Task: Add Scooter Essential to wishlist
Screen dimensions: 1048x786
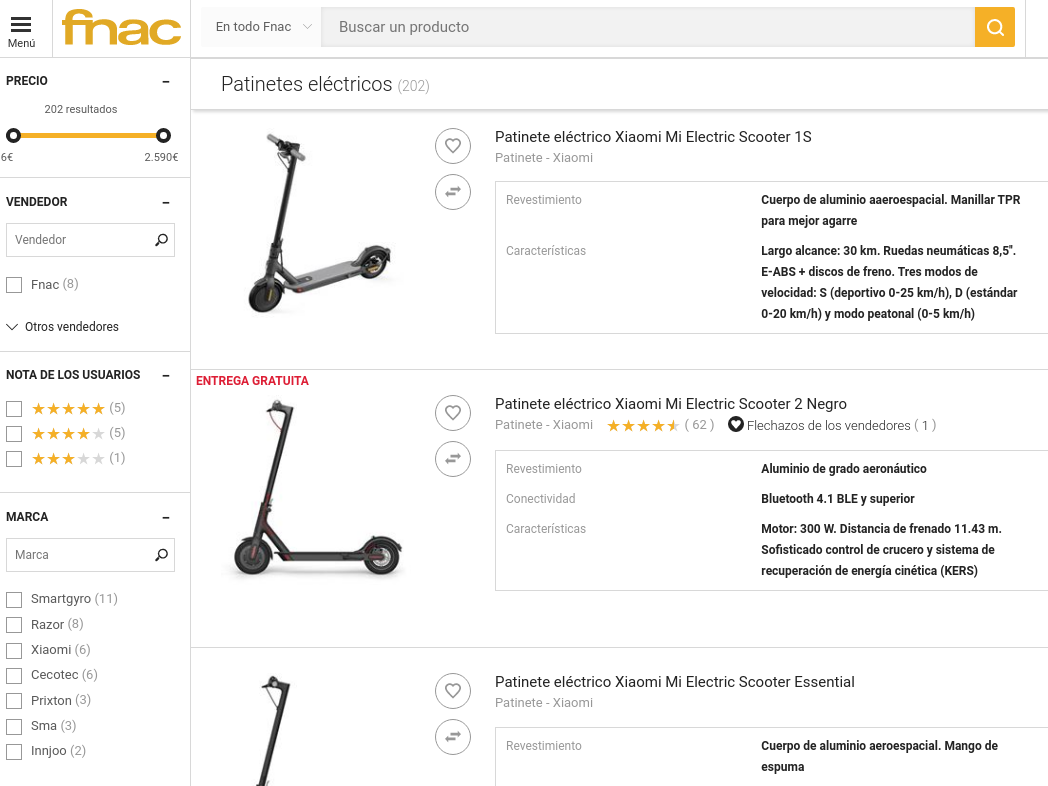Action: [x=453, y=691]
